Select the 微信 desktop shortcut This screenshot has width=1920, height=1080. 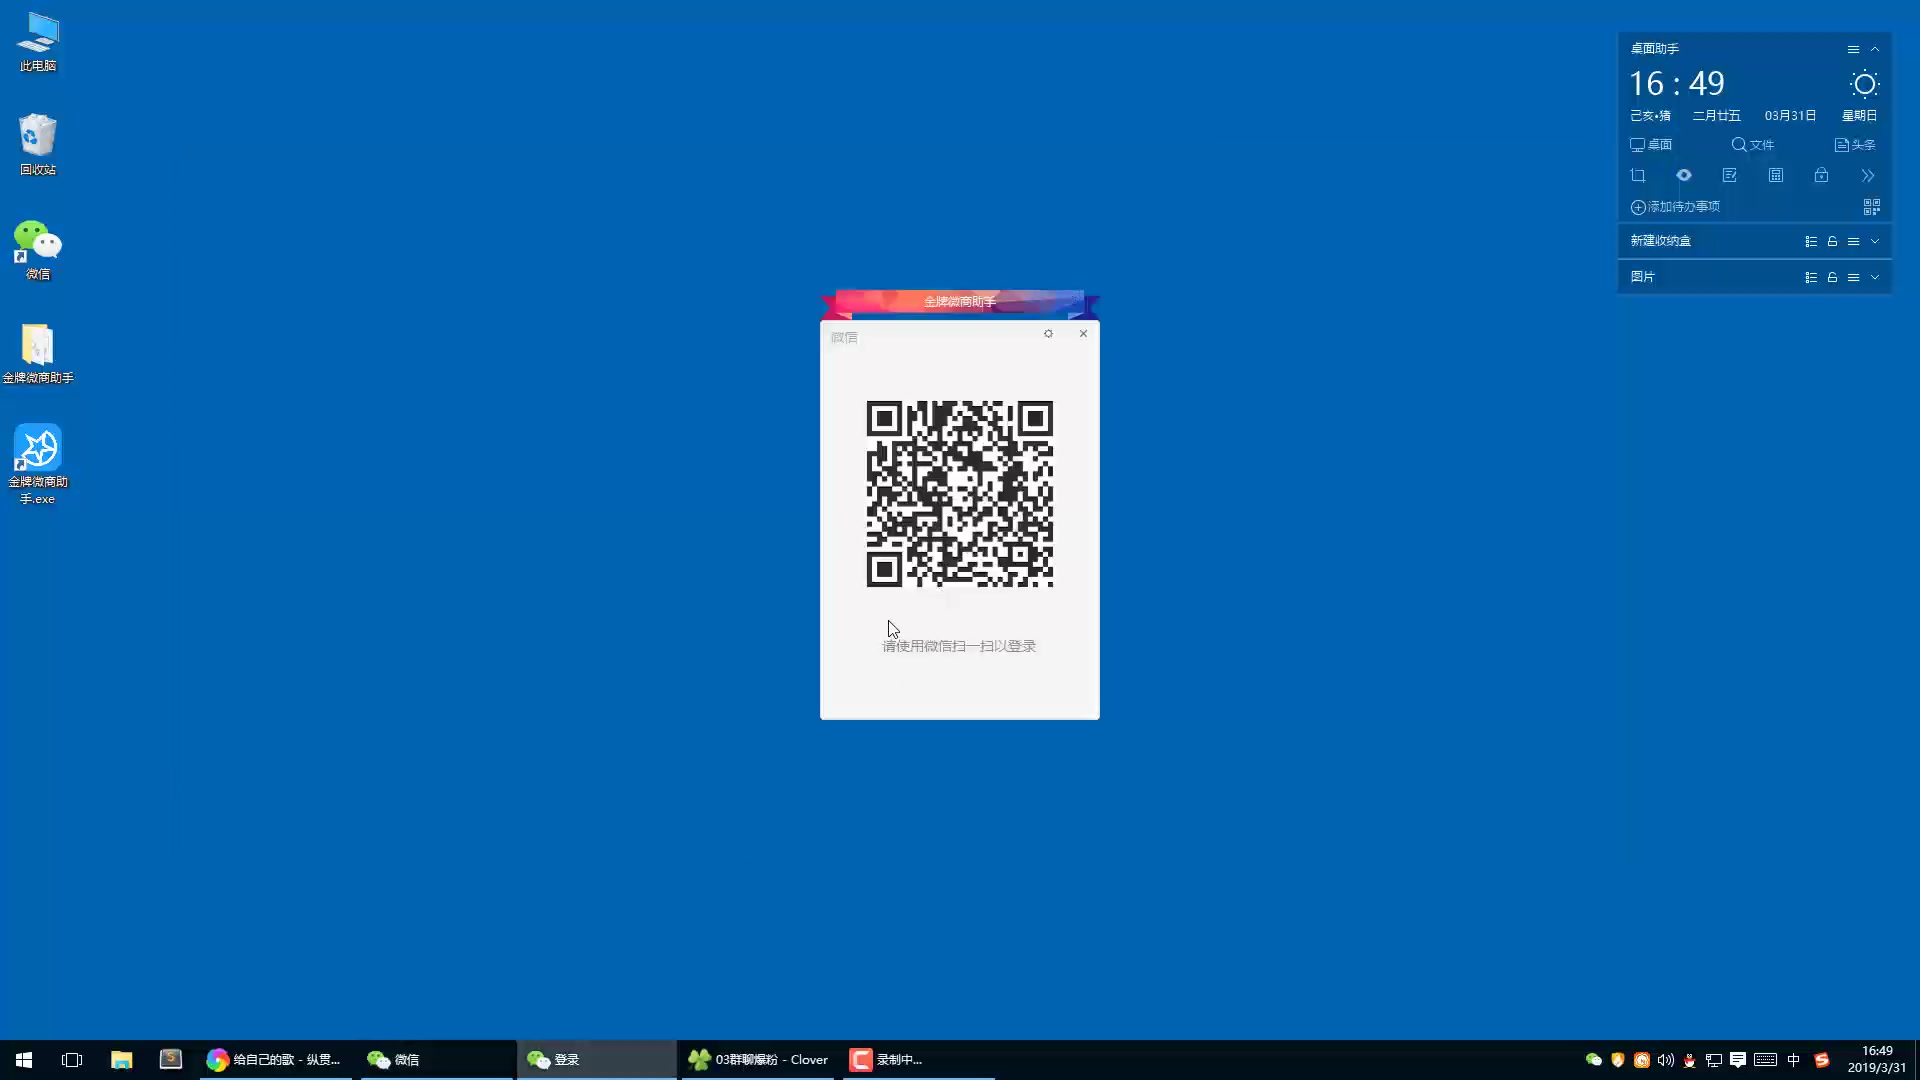[38, 250]
